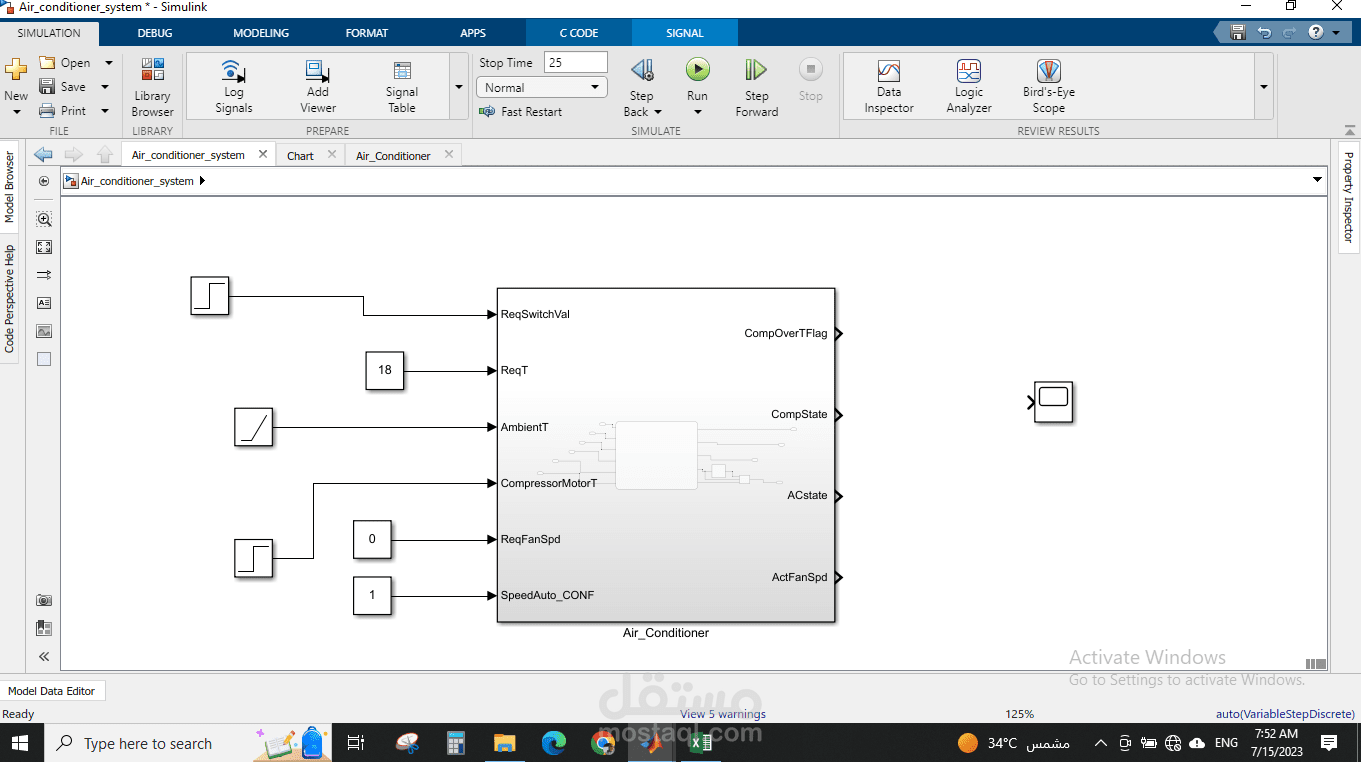Click the Fit to View icon
Screen dimensions: 1361x762
pos(44,247)
